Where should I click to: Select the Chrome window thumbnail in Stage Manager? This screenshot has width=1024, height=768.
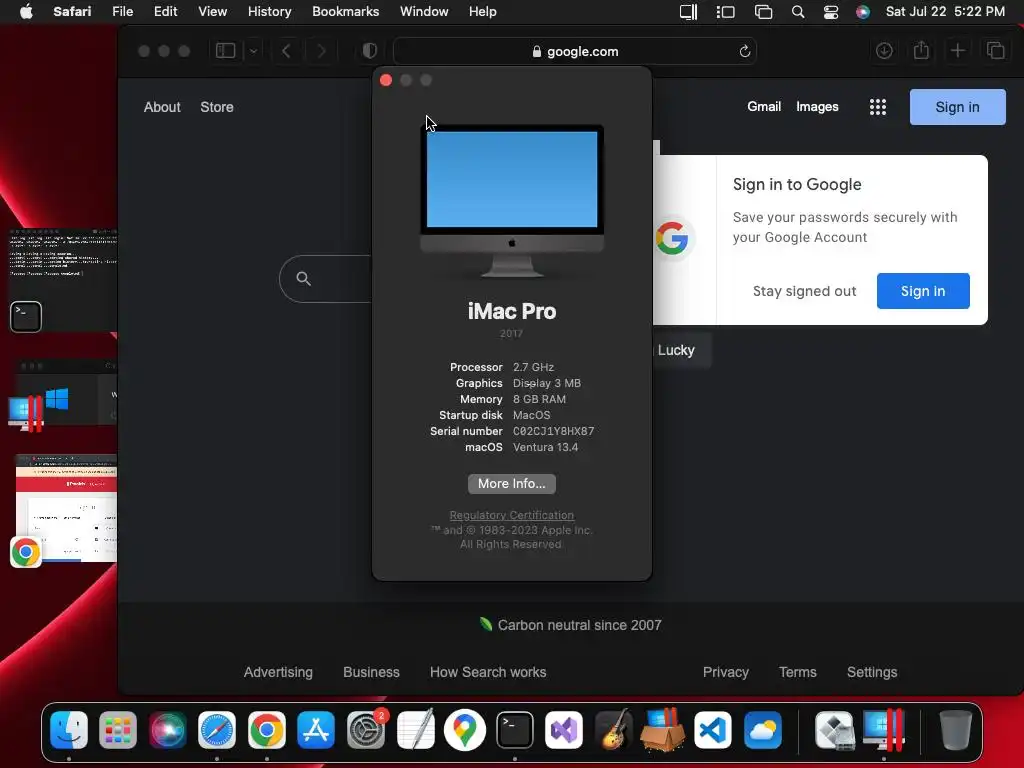click(64, 509)
